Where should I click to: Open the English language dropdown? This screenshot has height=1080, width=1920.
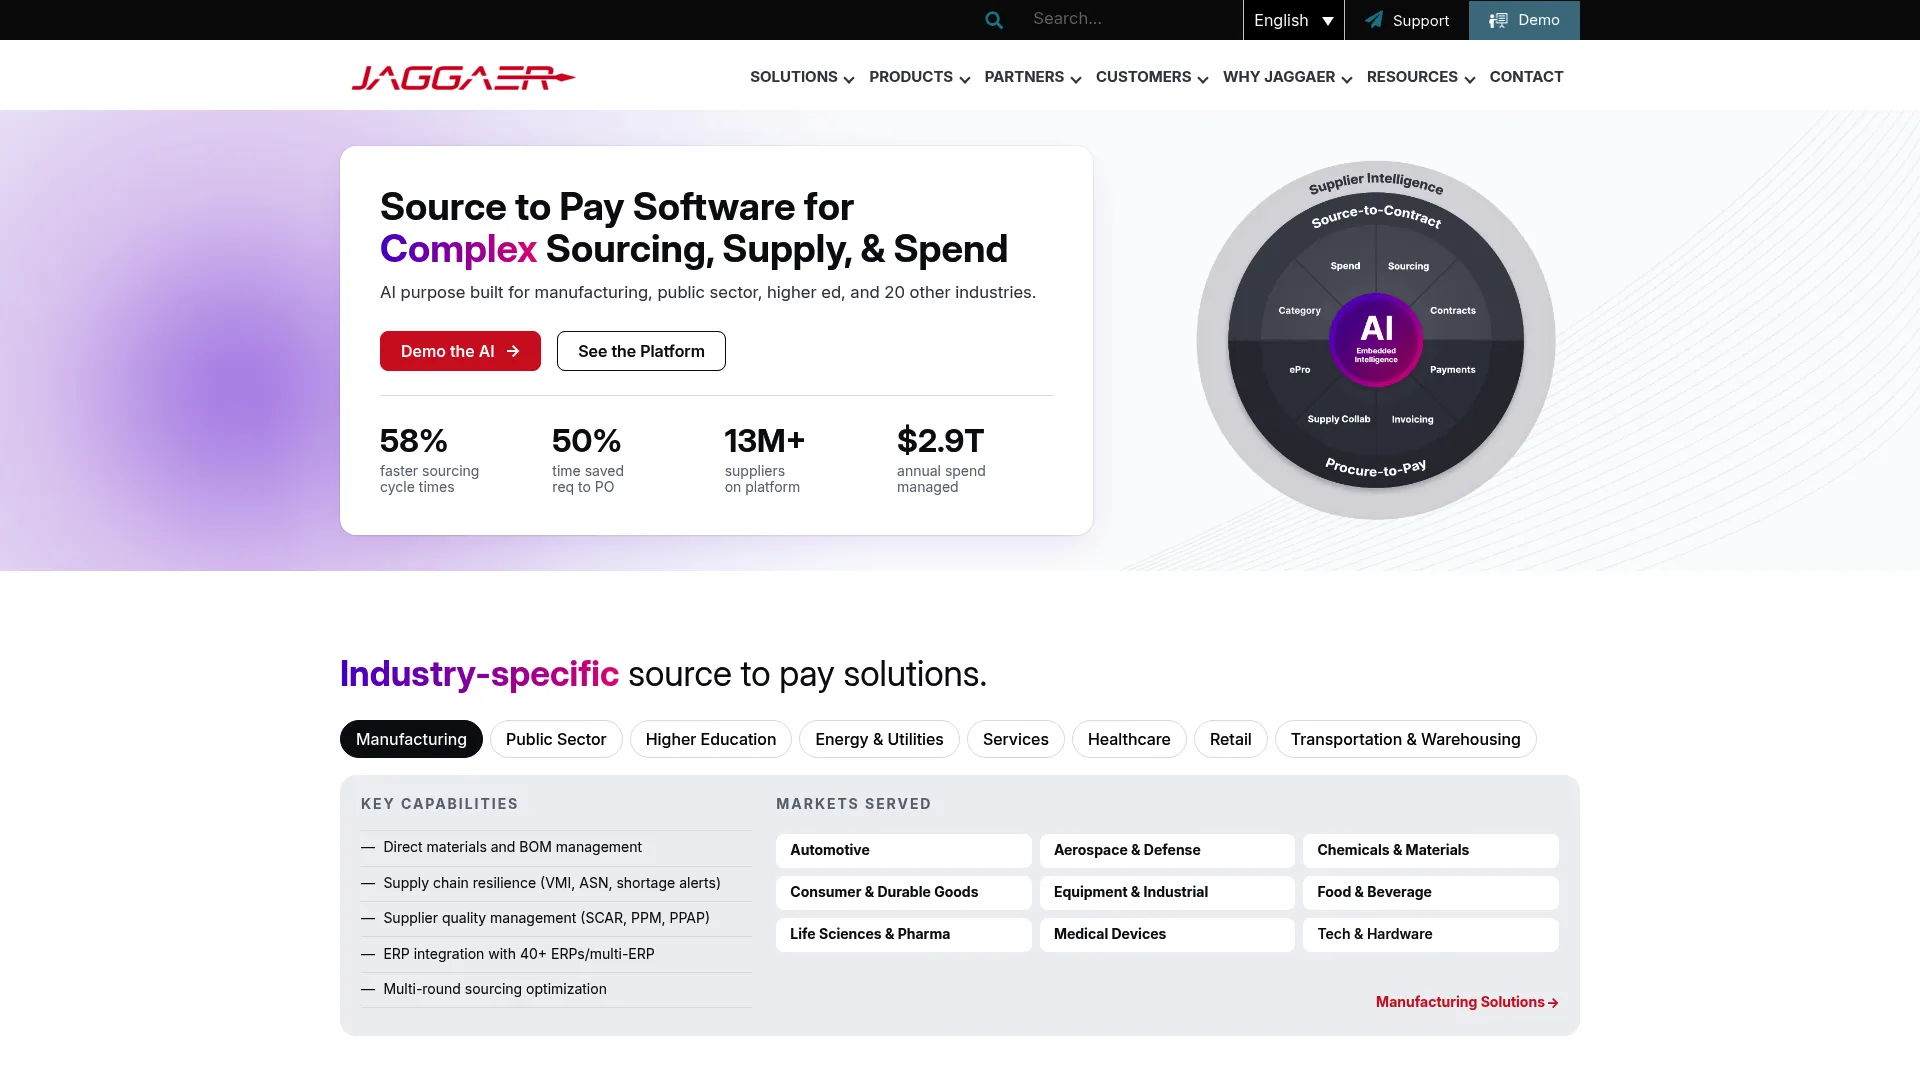point(1293,20)
